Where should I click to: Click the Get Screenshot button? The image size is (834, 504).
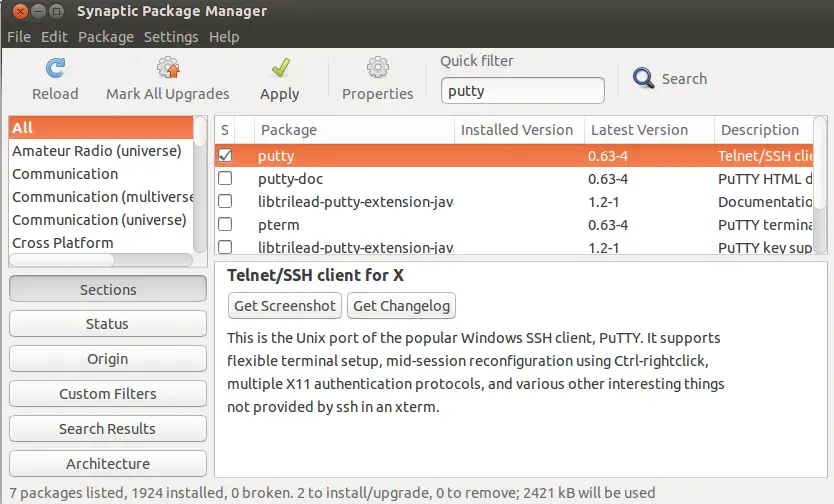click(285, 306)
